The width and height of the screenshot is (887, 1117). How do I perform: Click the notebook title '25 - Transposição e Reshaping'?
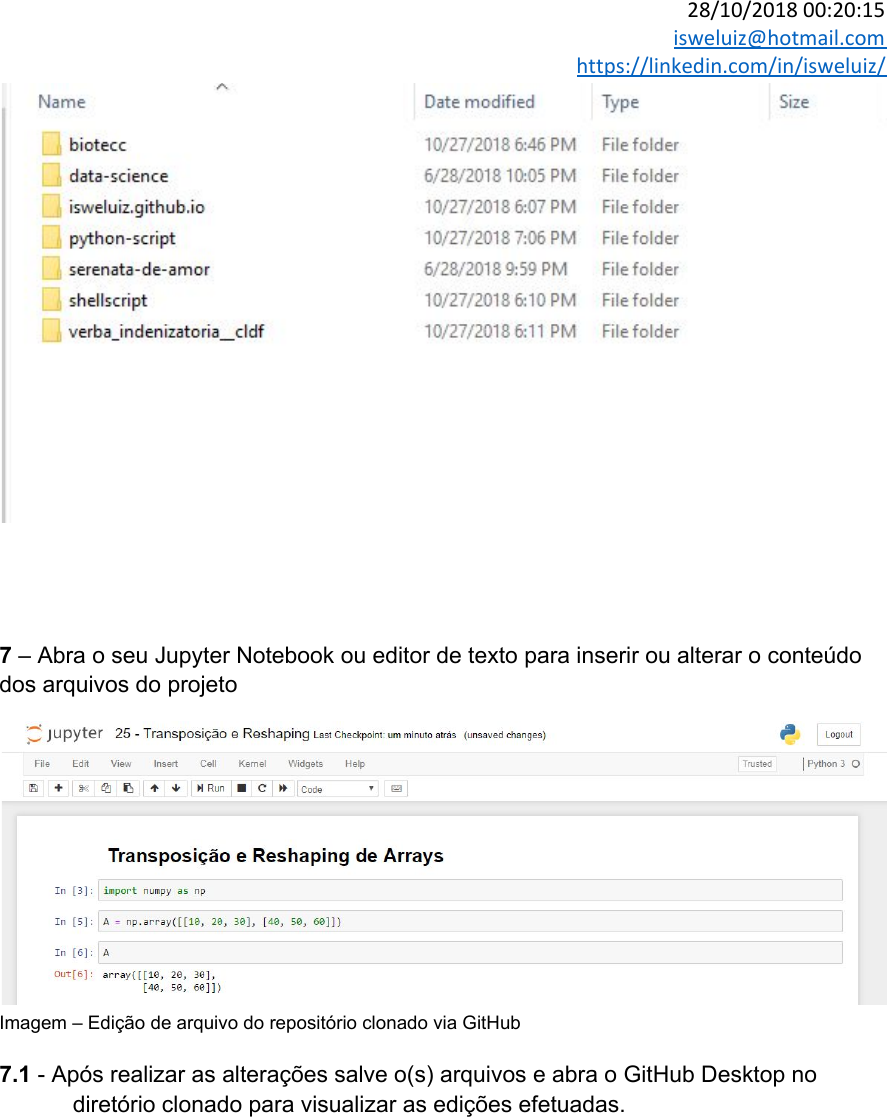pyautogui.click(x=212, y=734)
